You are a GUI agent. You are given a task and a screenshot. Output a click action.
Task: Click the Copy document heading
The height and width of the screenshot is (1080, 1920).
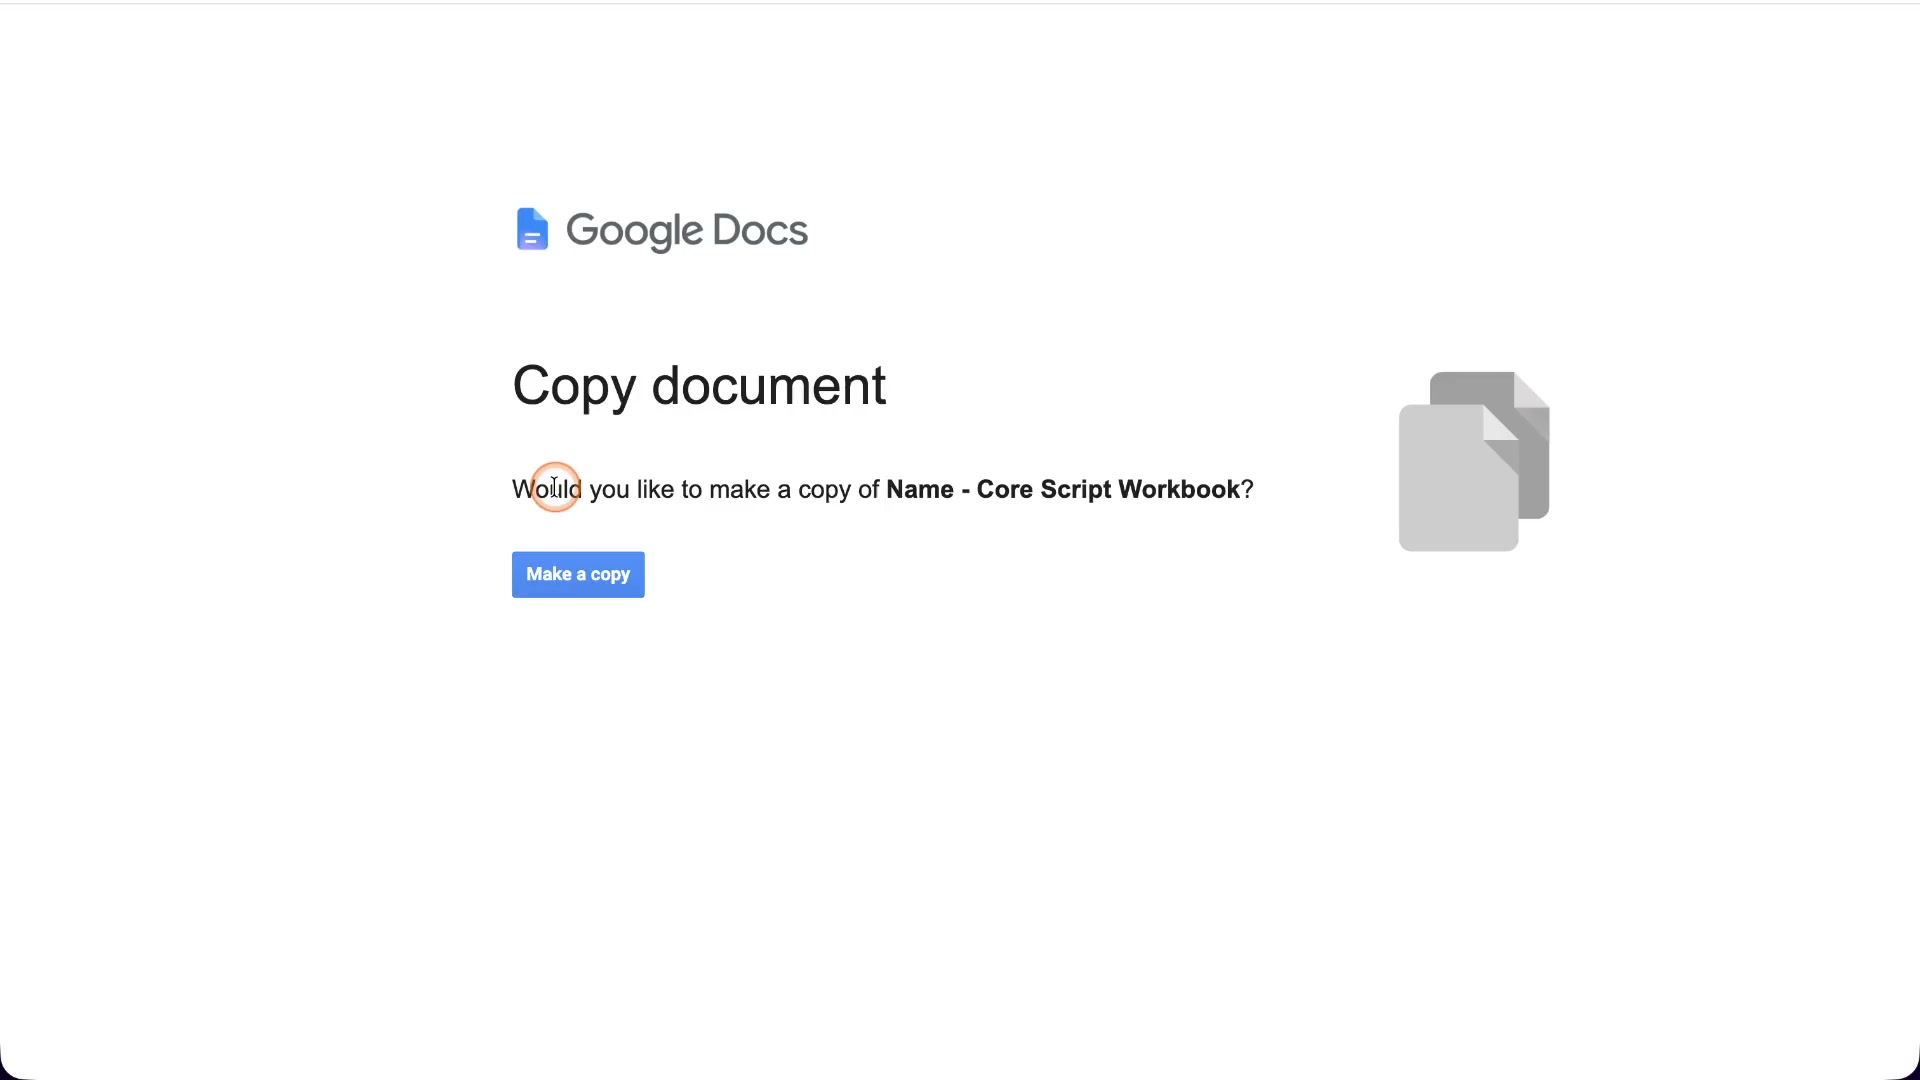tap(699, 386)
